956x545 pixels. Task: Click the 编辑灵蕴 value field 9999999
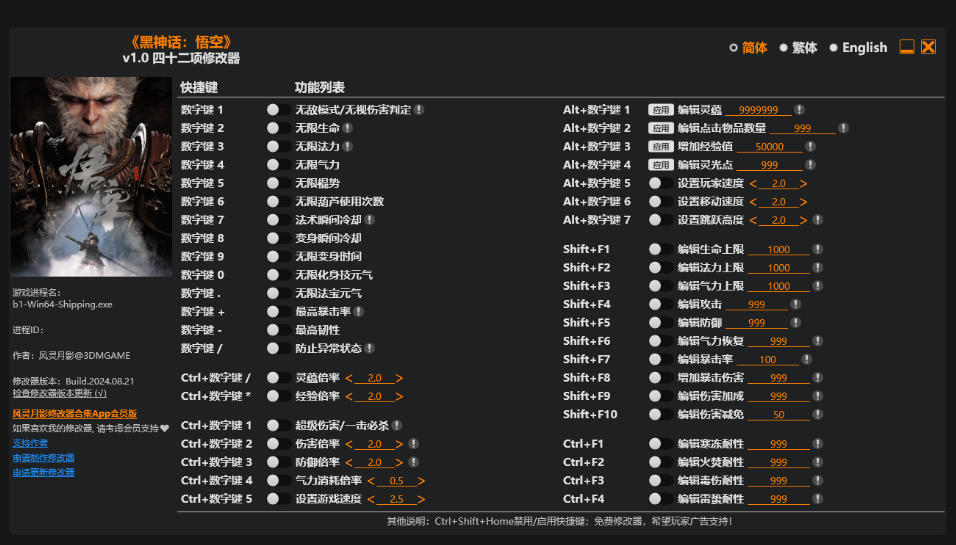click(x=758, y=110)
